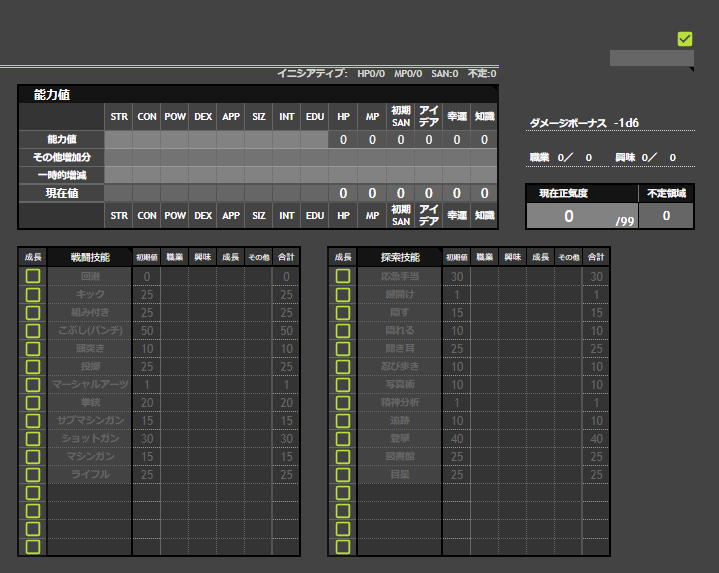Viewport: 719px width, 573px height.
Task: Click the CON field in the 能力値 row
Action: tap(147, 139)
